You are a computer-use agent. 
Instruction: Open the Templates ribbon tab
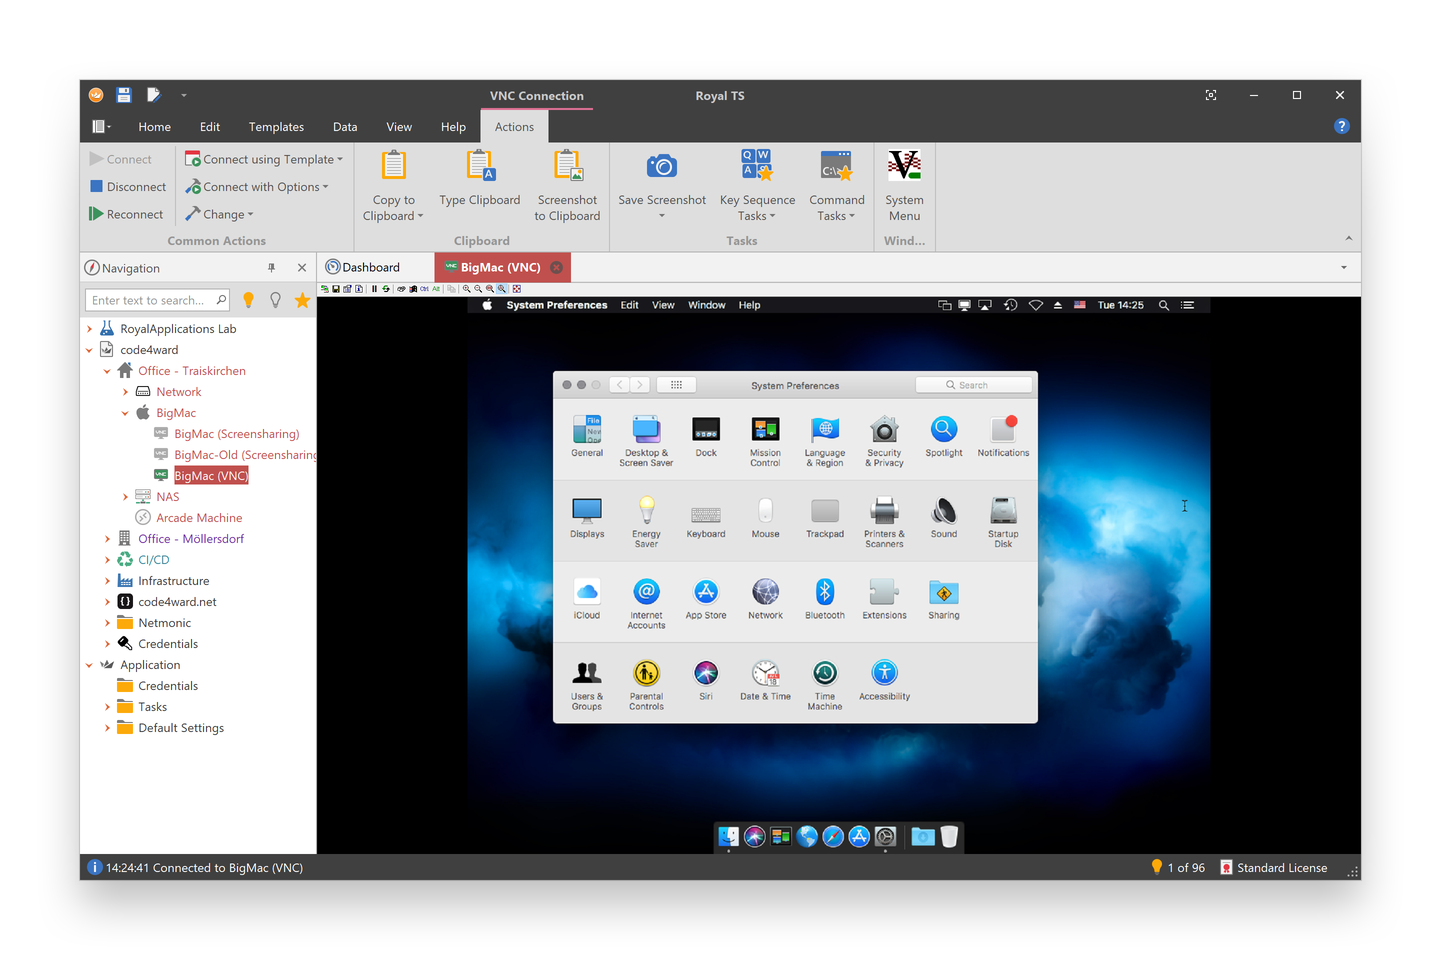click(276, 126)
